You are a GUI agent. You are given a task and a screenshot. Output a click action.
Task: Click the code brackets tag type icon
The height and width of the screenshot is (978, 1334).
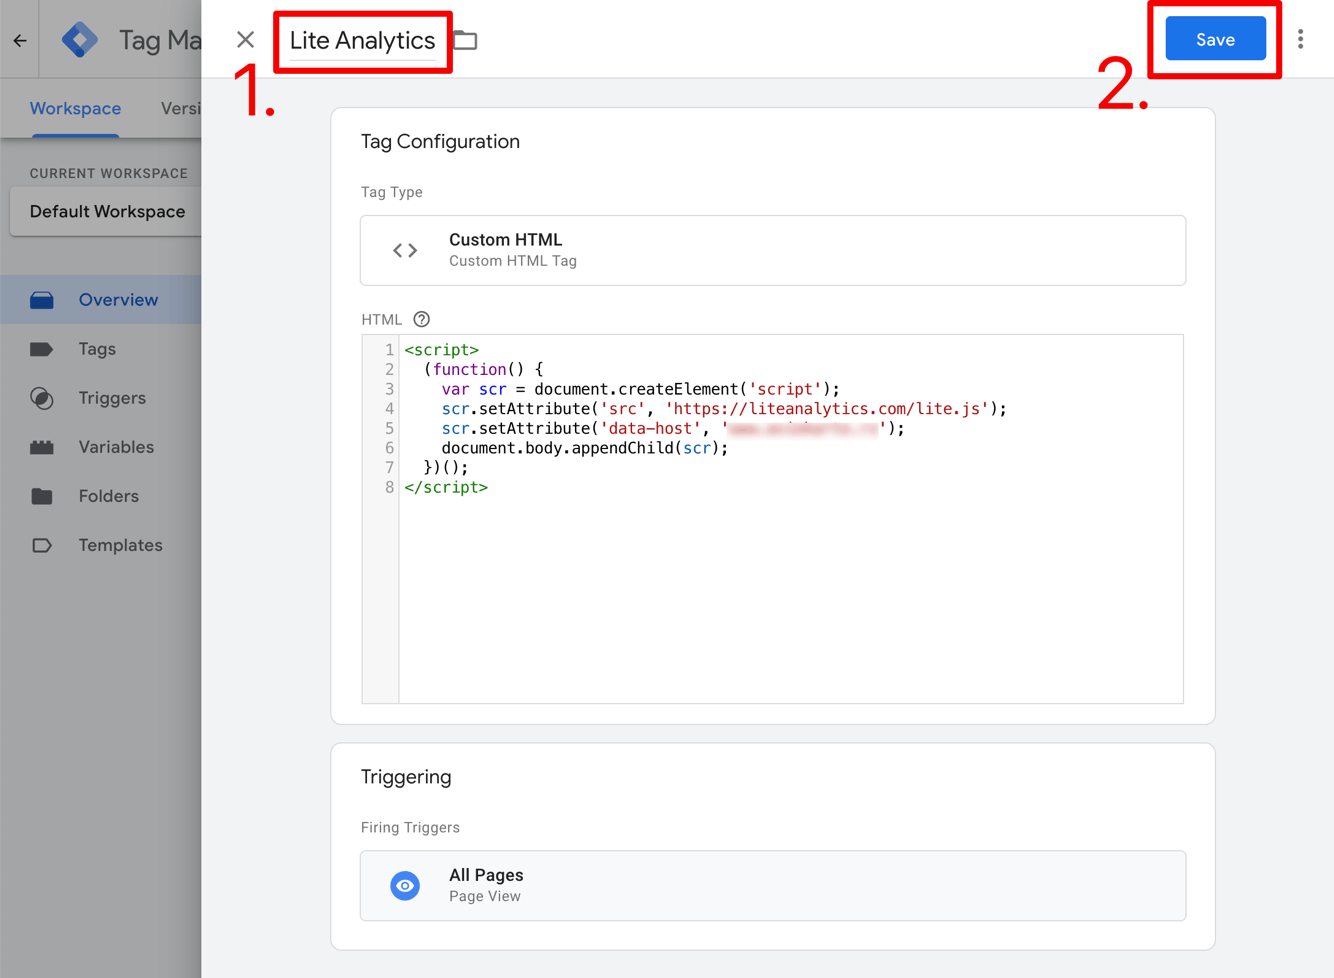[405, 250]
